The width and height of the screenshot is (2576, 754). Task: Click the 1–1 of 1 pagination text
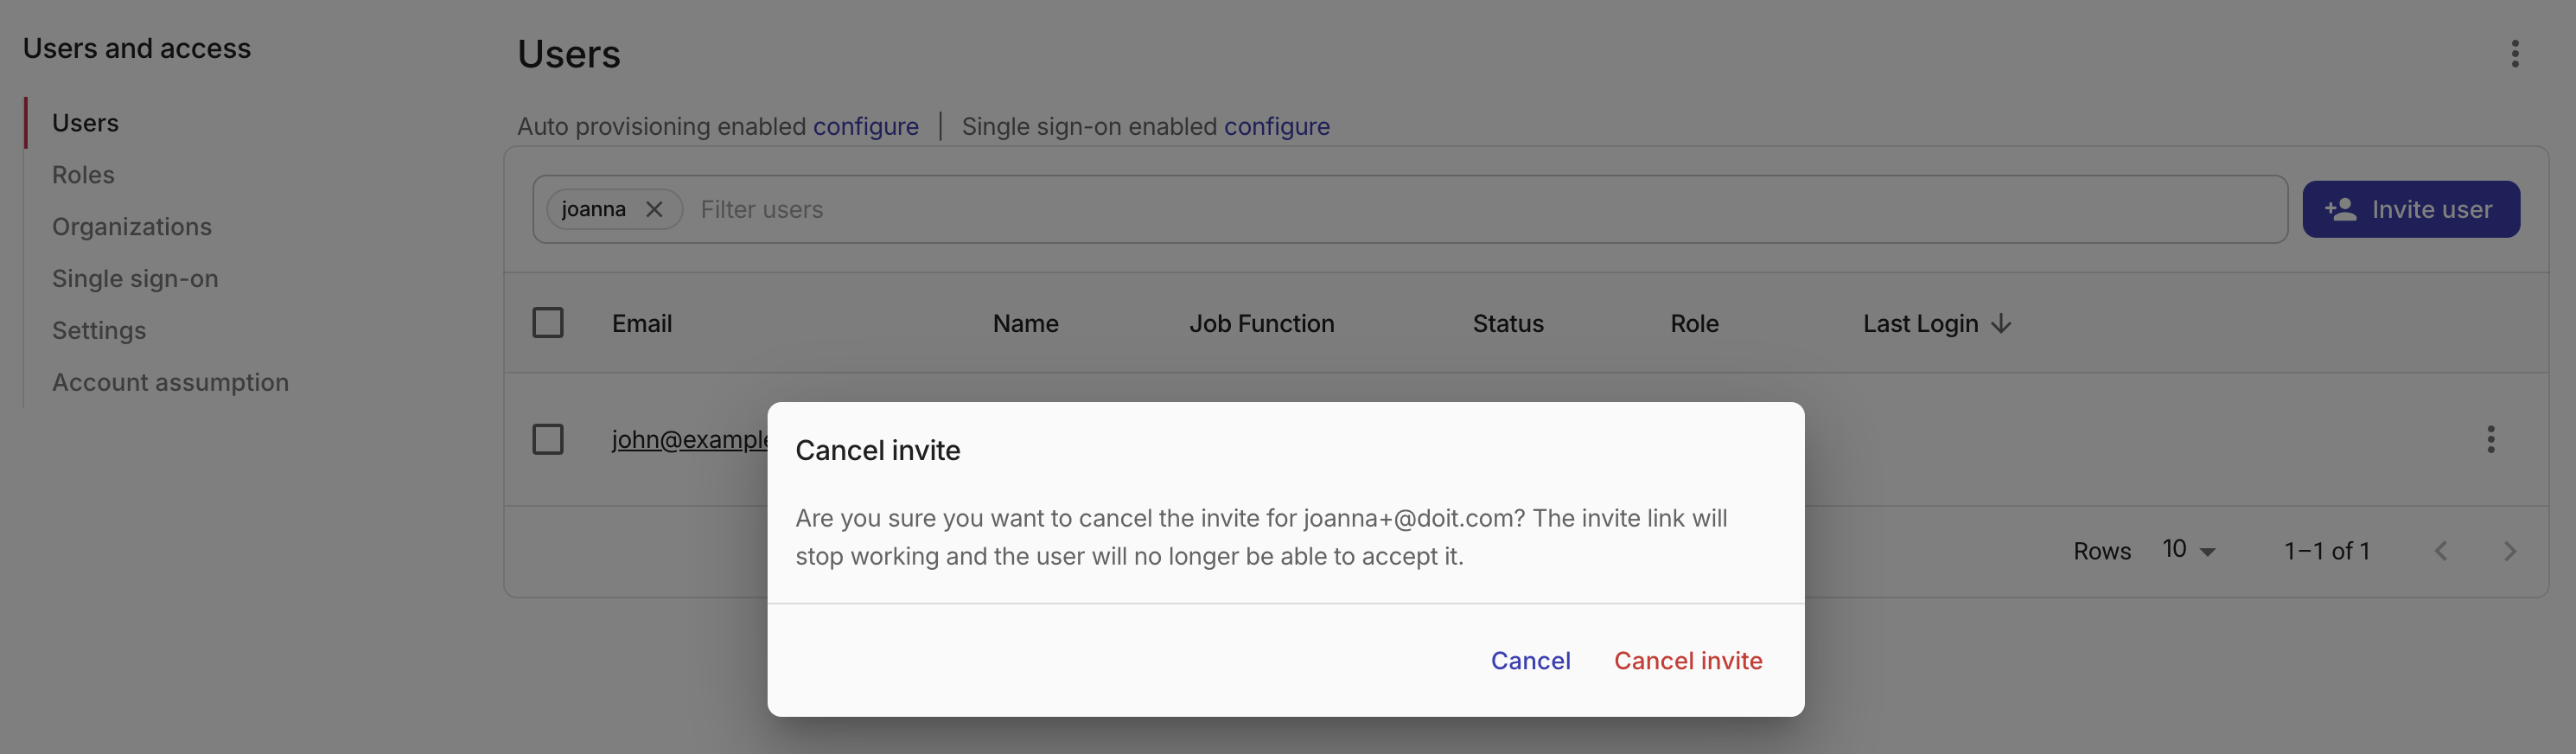click(x=2327, y=551)
